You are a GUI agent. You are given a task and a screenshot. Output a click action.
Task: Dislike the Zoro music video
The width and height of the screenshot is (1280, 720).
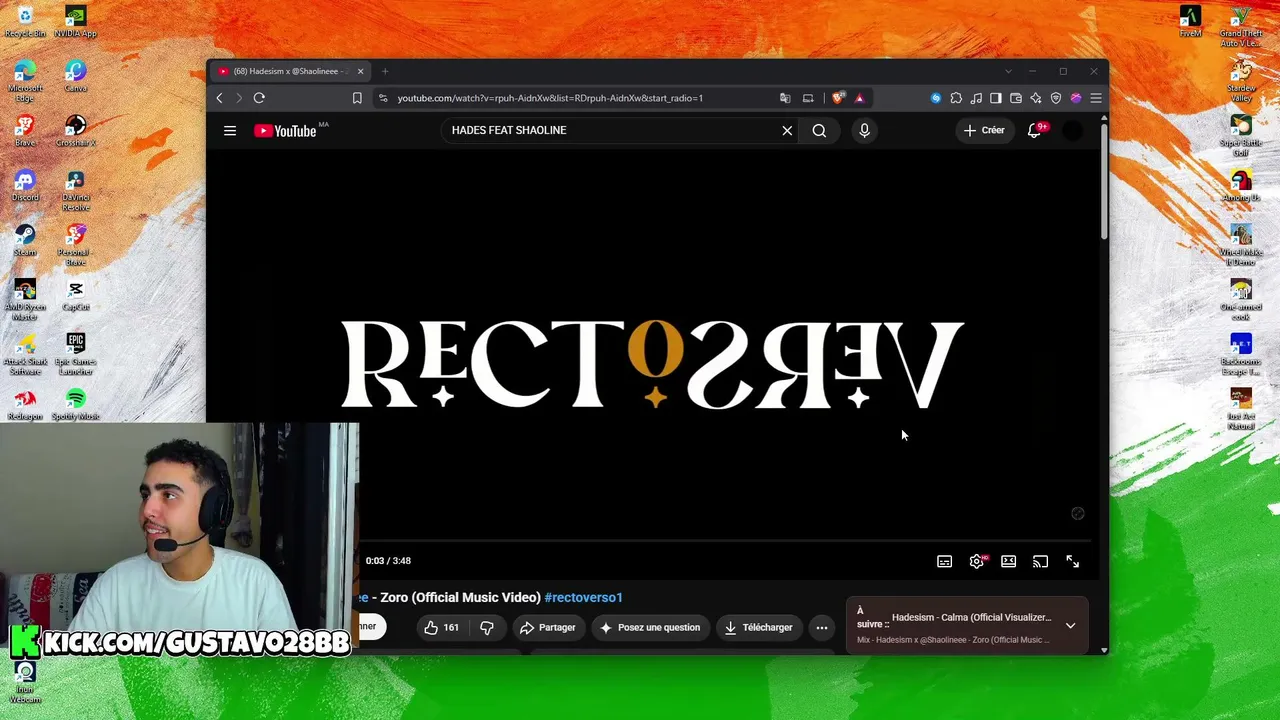click(487, 628)
